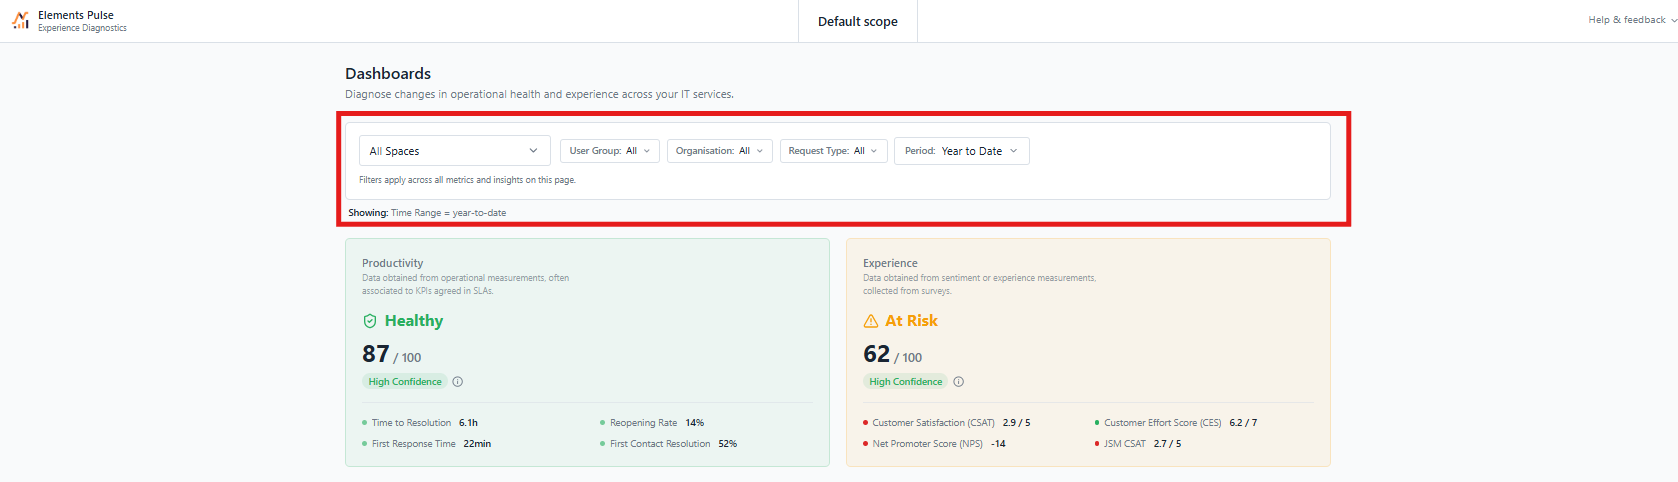Click Elements Pulse app name

pos(76,15)
